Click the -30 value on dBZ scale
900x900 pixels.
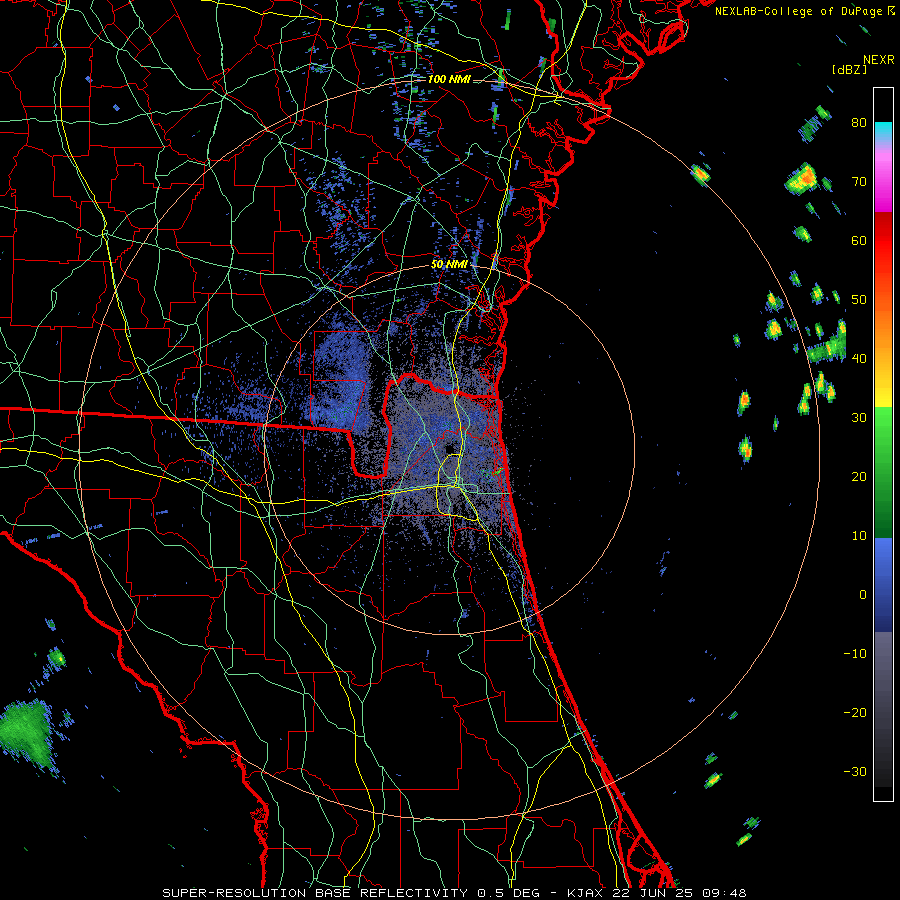(x=855, y=771)
